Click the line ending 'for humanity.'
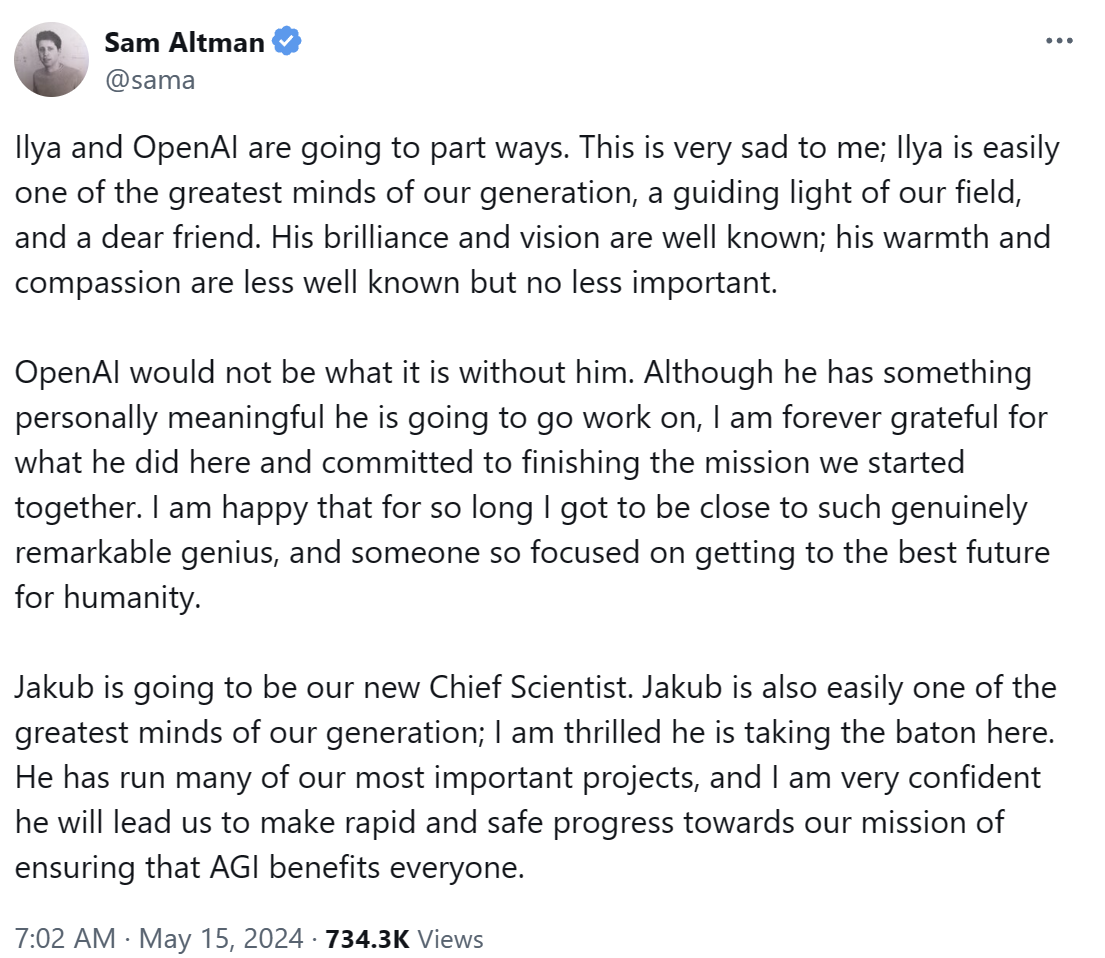The width and height of the screenshot is (1105, 958). (108, 598)
